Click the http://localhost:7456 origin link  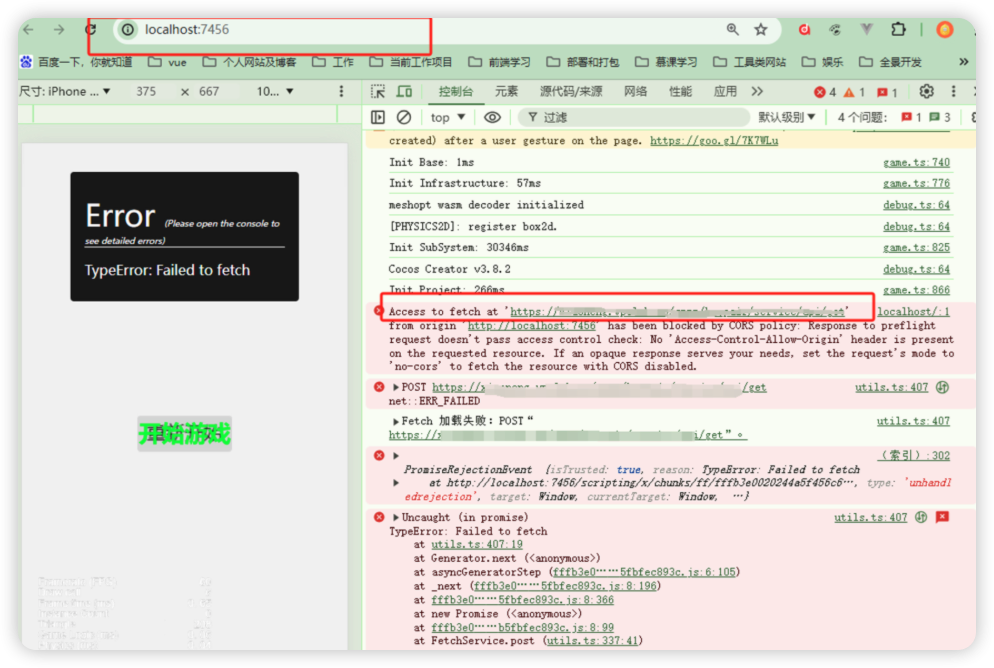(532, 326)
